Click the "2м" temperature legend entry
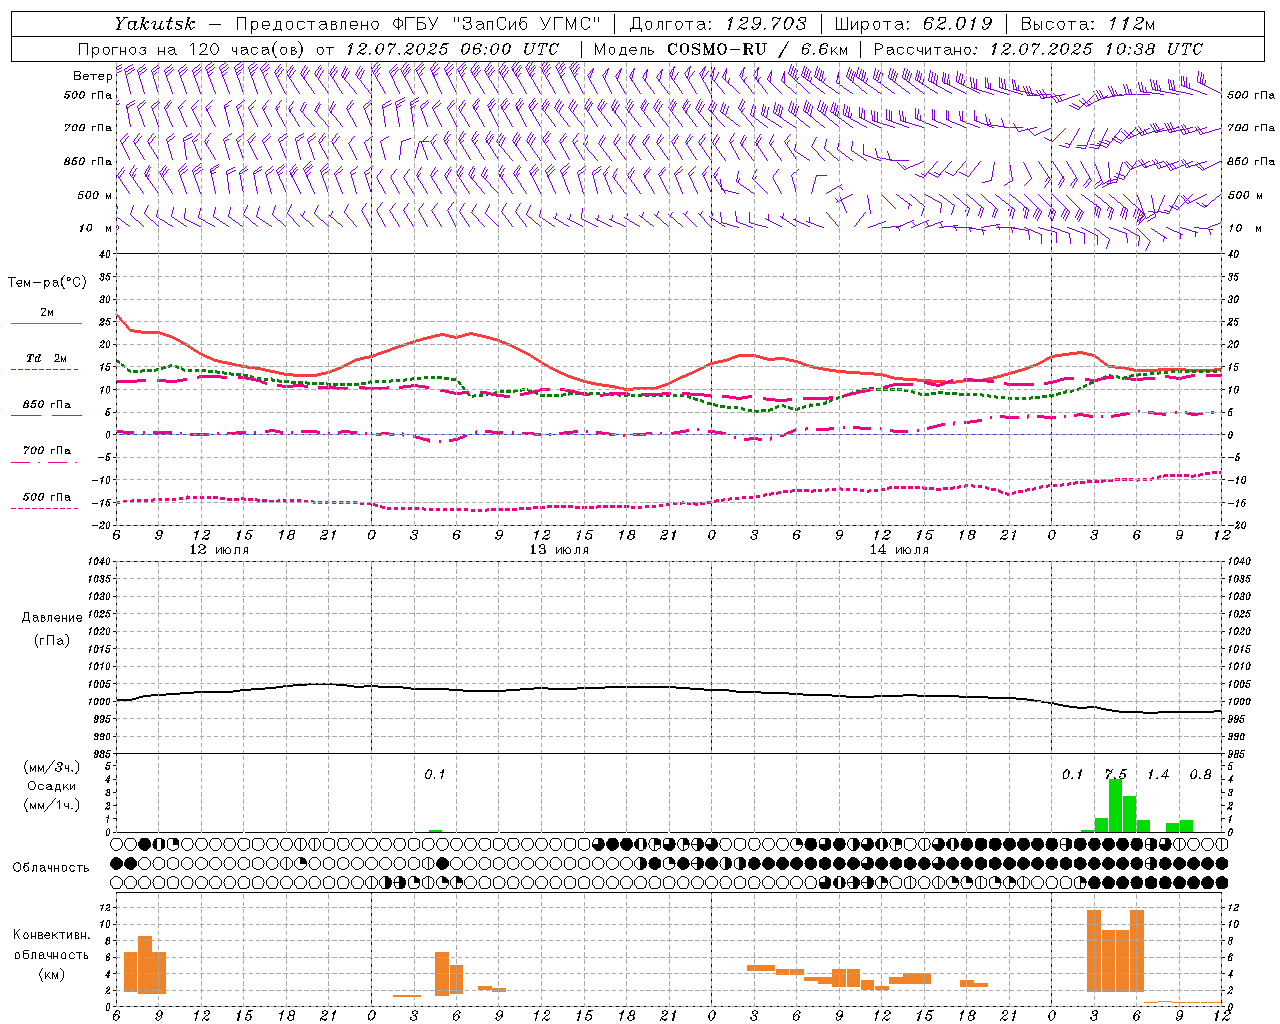1280x1024 pixels. 47,313
